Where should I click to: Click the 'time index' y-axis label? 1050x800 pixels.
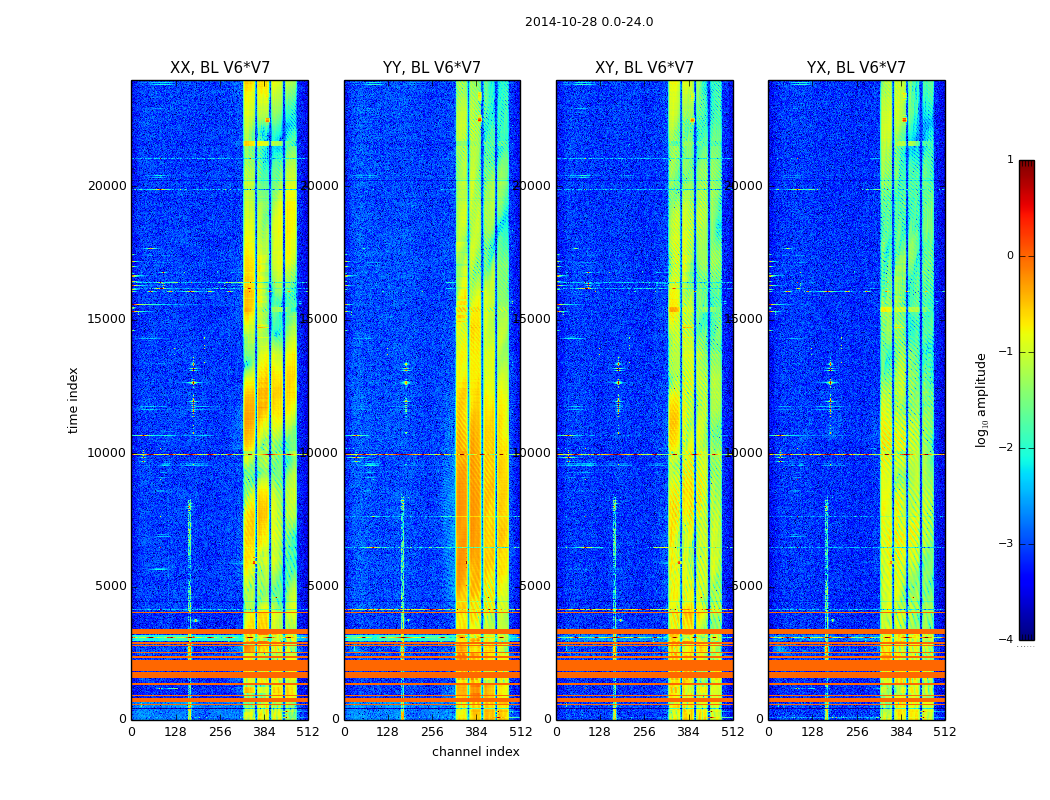pyautogui.click(x=74, y=400)
